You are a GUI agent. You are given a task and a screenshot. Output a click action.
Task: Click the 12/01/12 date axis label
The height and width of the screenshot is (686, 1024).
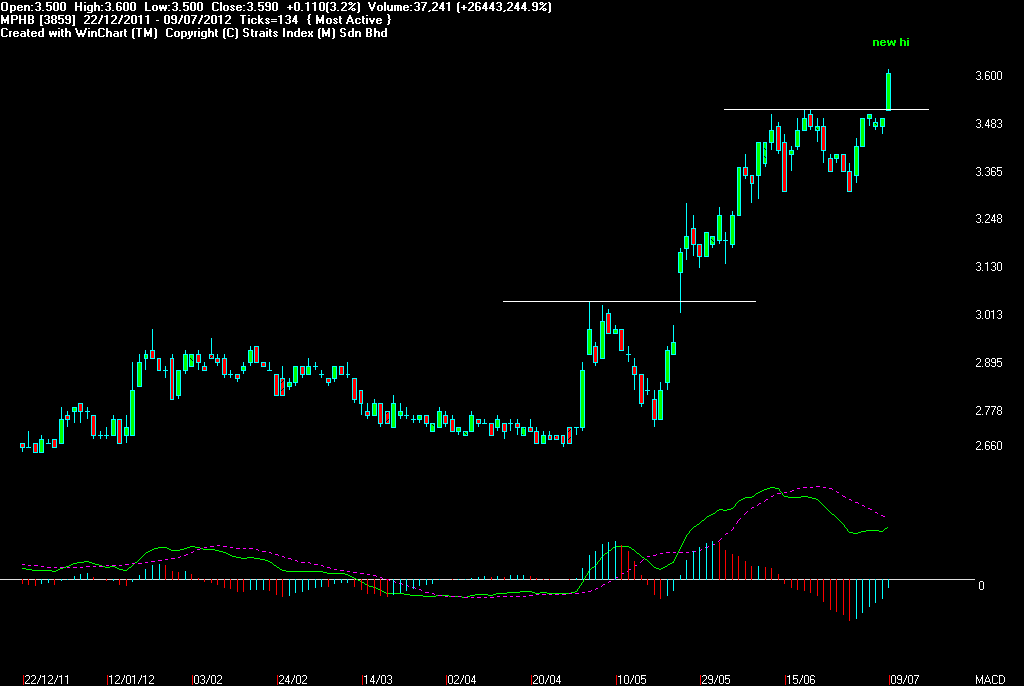point(131,679)
